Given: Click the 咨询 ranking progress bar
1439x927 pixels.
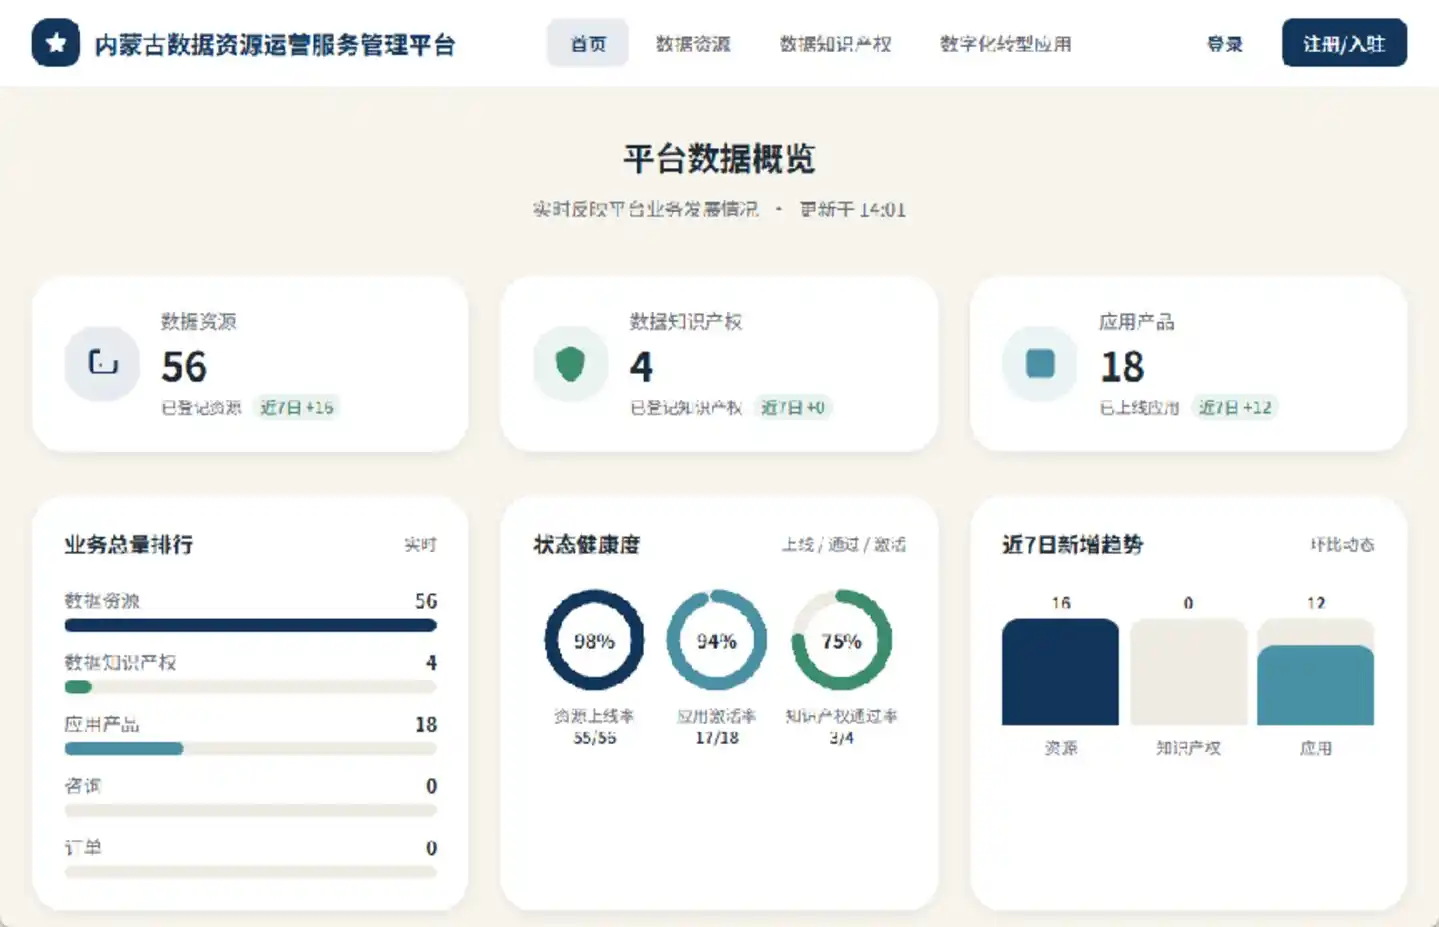Looking at the screenshot, I should tap(250, 810).
